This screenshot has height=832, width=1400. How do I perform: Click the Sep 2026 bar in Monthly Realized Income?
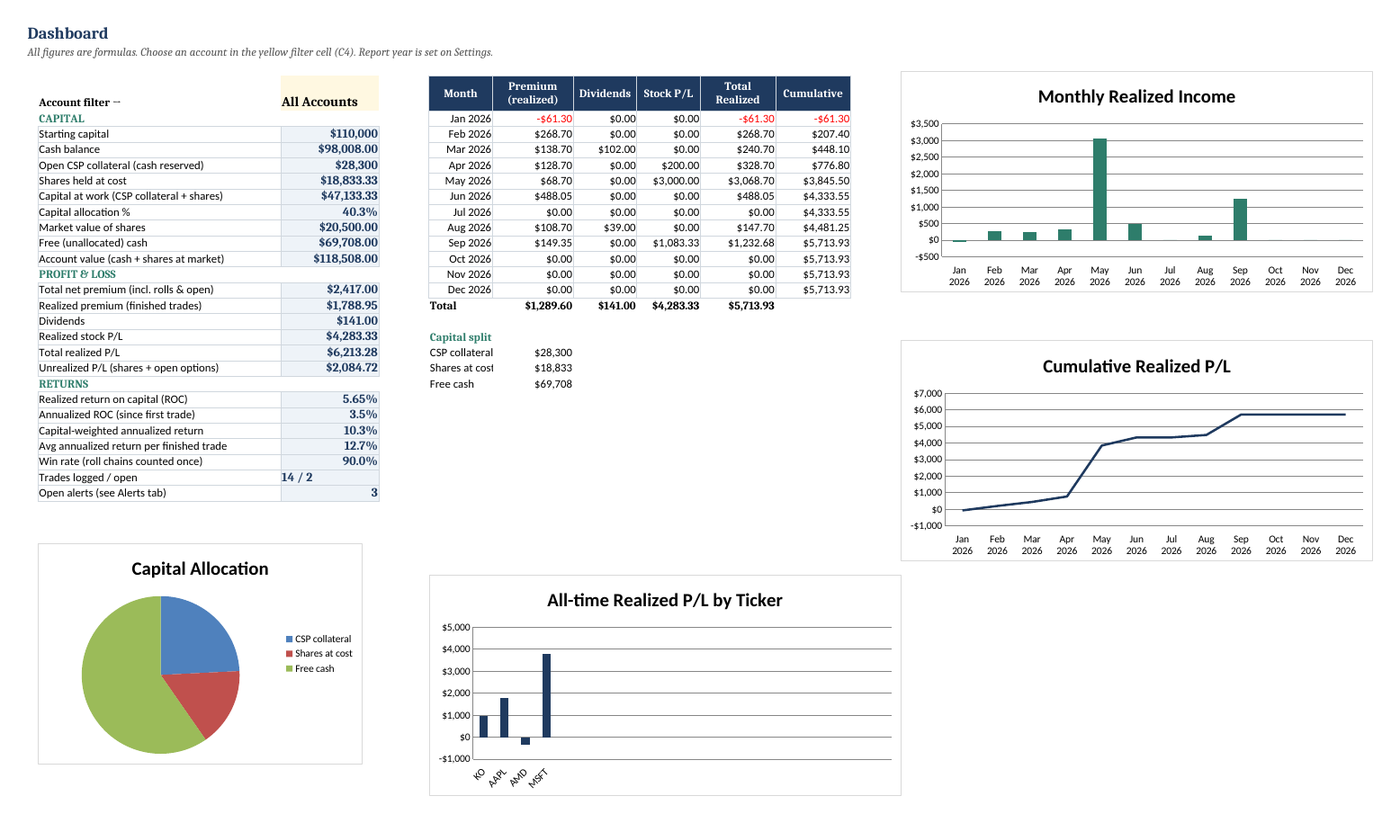[x=1240, y=220]
